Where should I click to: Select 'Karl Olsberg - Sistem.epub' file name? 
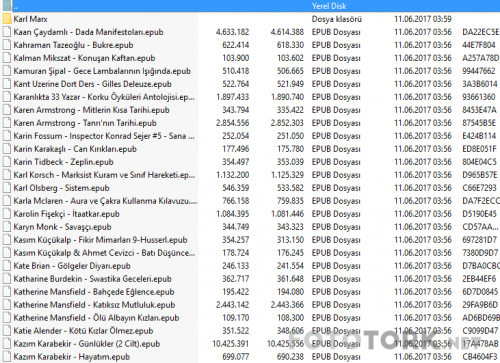[61, 188]
